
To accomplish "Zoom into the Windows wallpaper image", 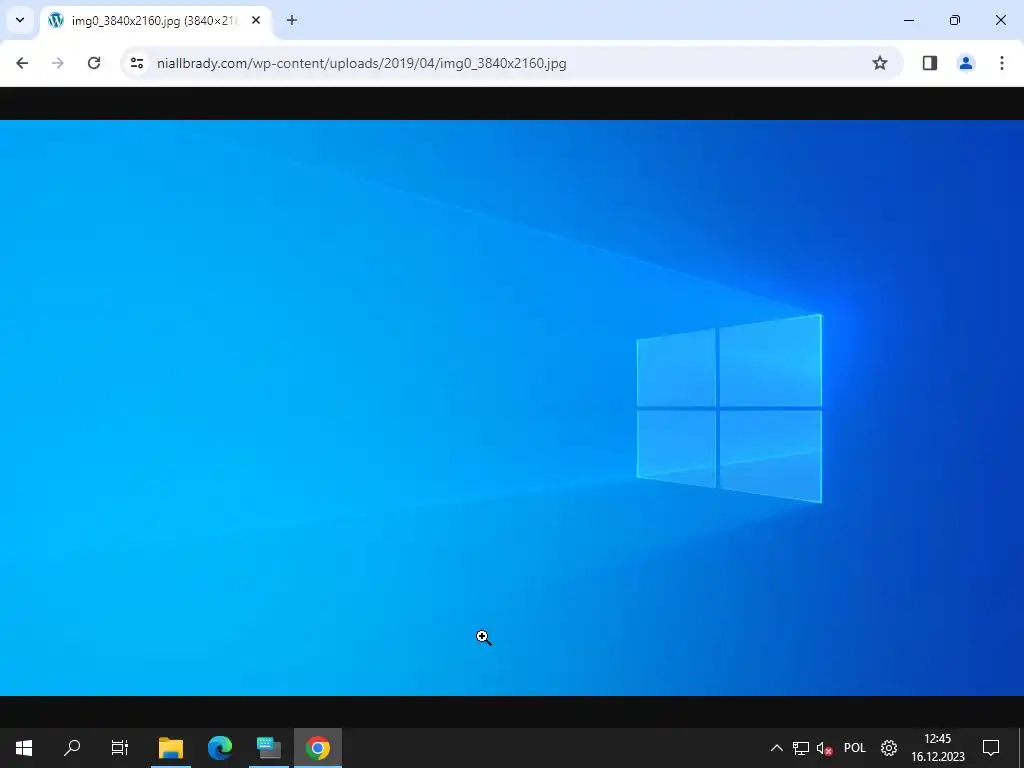I will [x=512, y=408].
